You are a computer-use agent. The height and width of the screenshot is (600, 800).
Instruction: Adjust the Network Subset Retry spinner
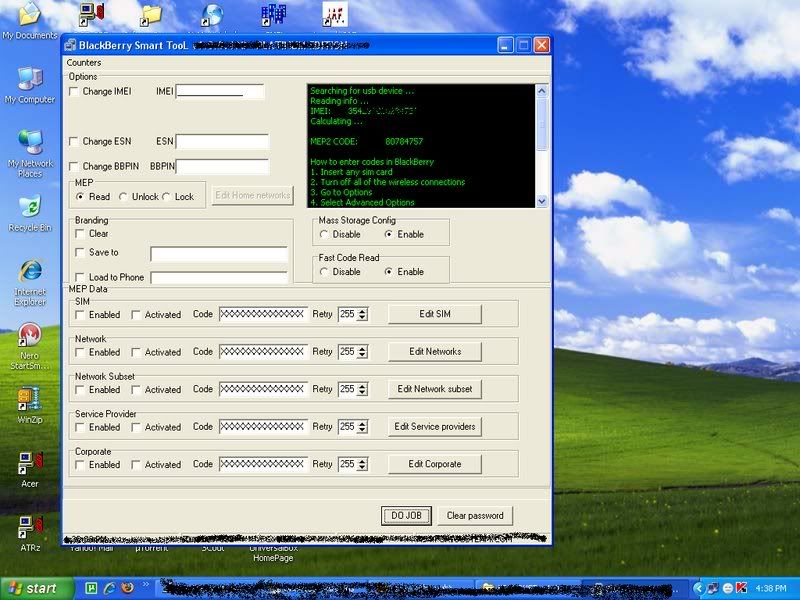[362, 389]
